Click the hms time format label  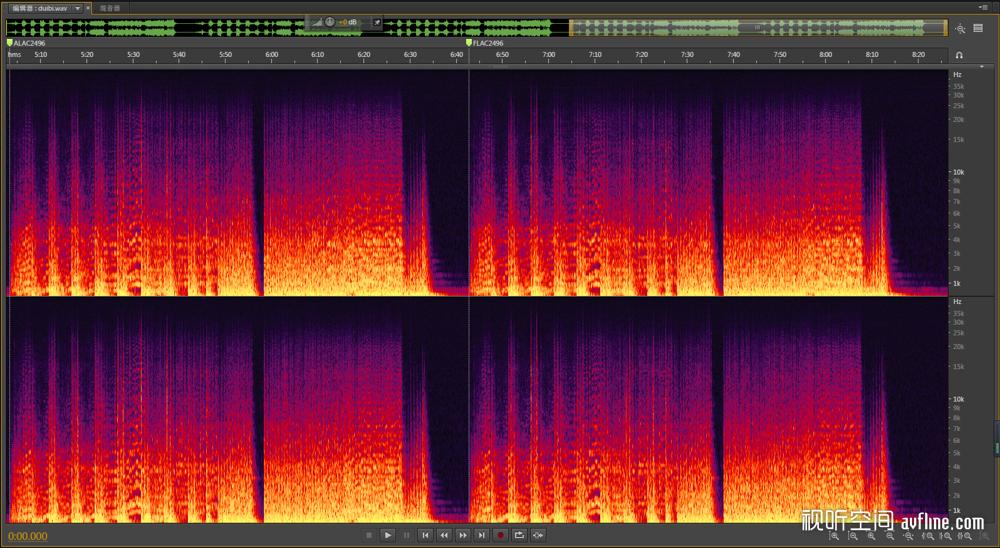(14, 55)
